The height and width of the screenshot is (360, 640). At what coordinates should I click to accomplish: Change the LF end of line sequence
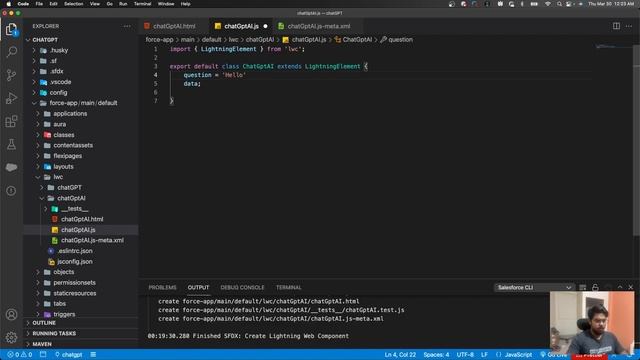(484, 355)
